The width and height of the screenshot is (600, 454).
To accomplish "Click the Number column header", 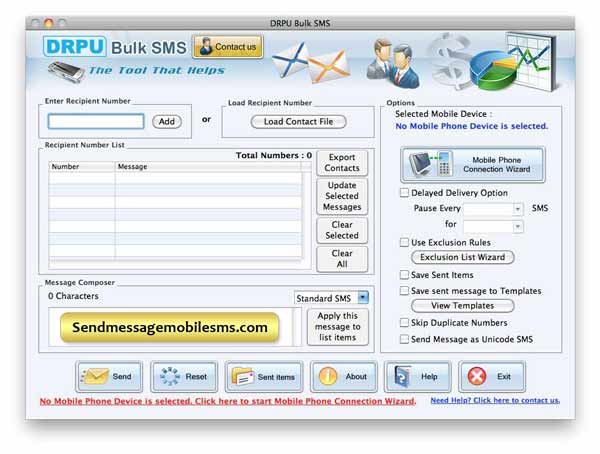I will 82,167.
